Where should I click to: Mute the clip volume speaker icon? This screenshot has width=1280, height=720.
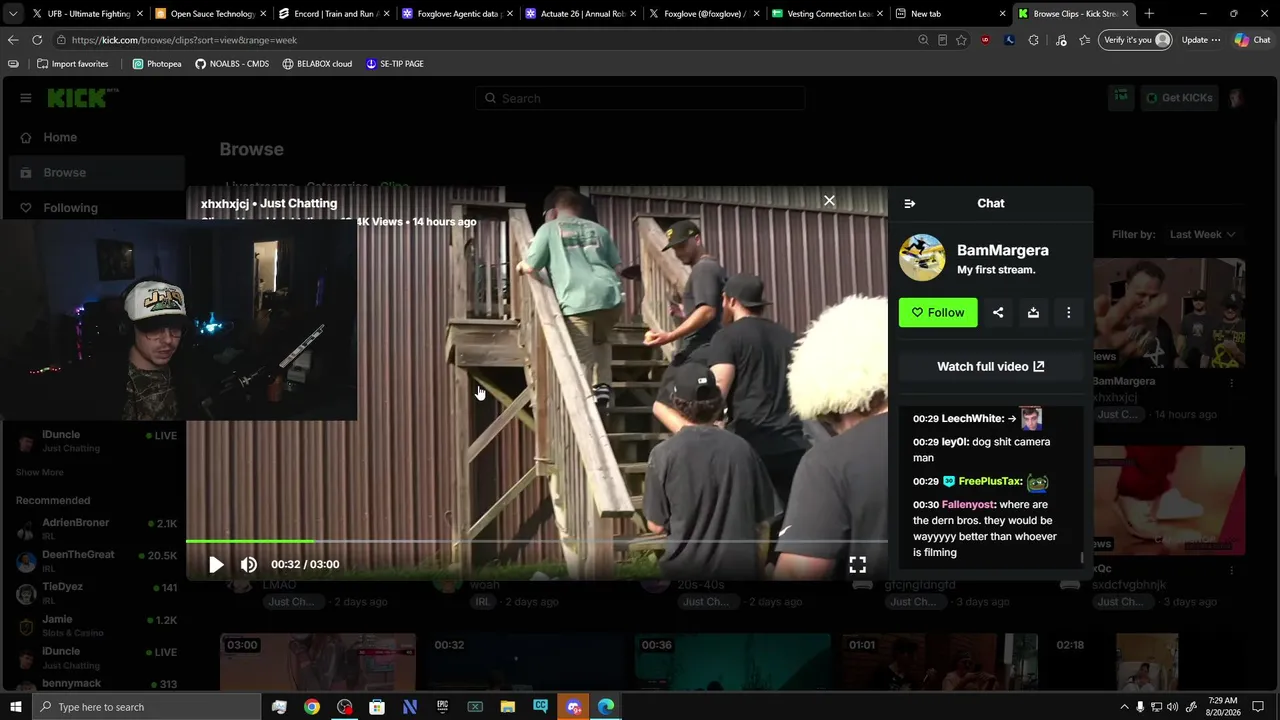[x=249, y=565]
